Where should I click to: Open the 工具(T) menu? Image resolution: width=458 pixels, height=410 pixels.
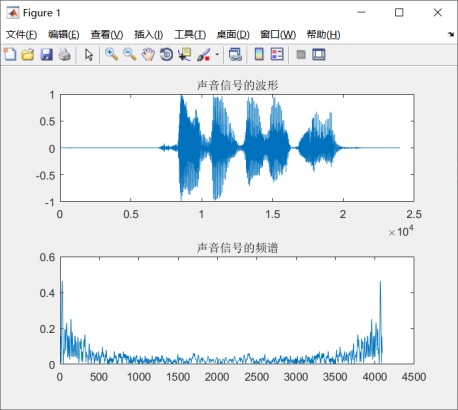(x=190, y=34)
